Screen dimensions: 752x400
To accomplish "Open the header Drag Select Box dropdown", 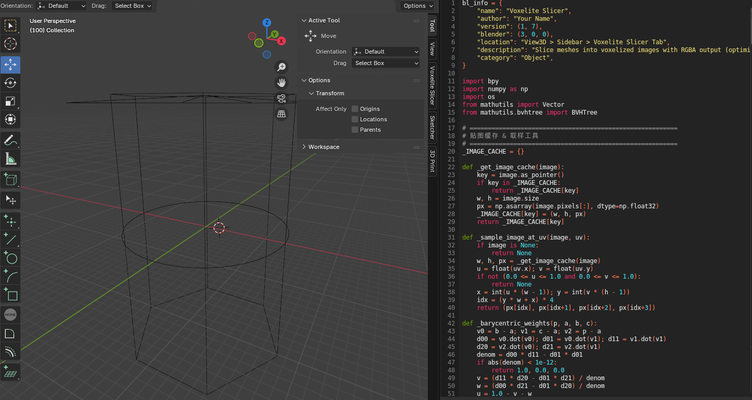I will (x=134, y=6).
